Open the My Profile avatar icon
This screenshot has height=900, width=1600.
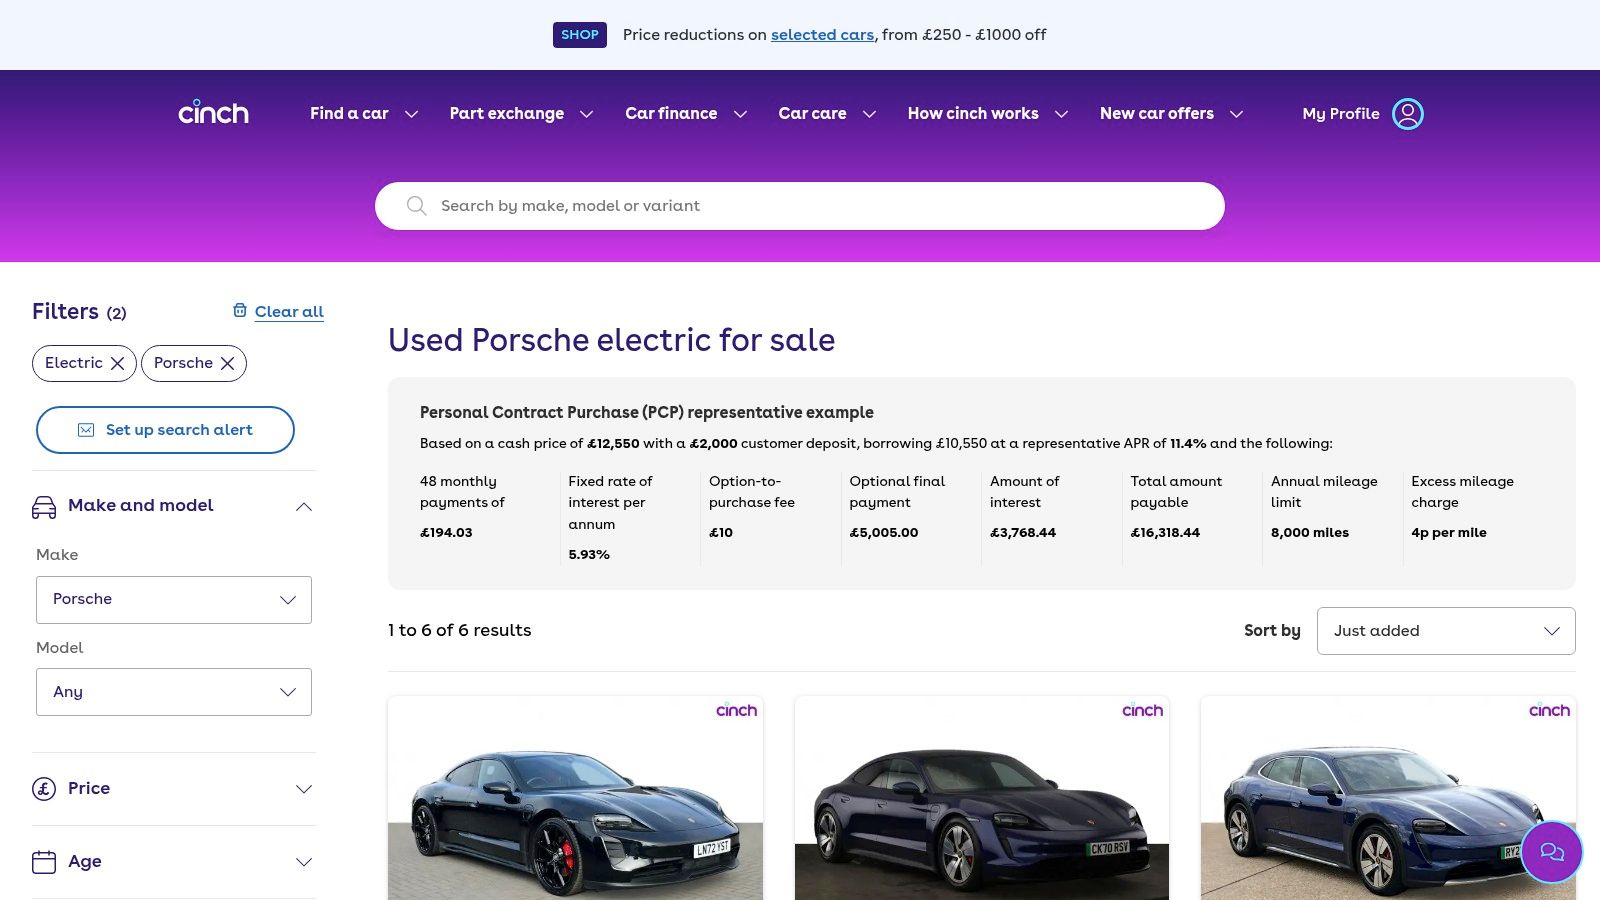(x=1407, y=114)
